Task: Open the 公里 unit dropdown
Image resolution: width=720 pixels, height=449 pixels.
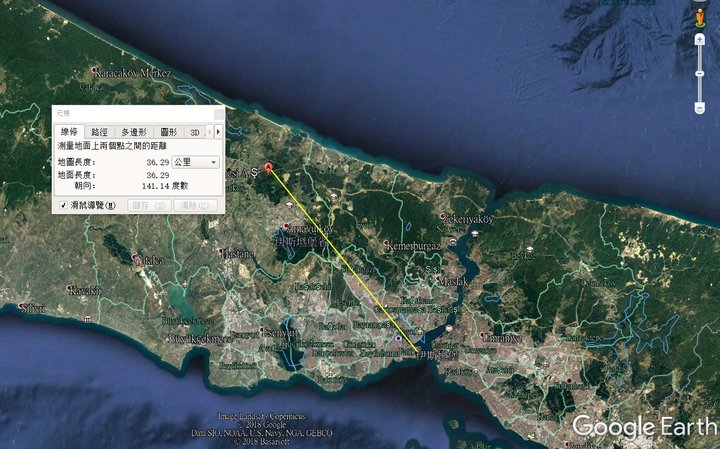Action: [x=196, y=161]
